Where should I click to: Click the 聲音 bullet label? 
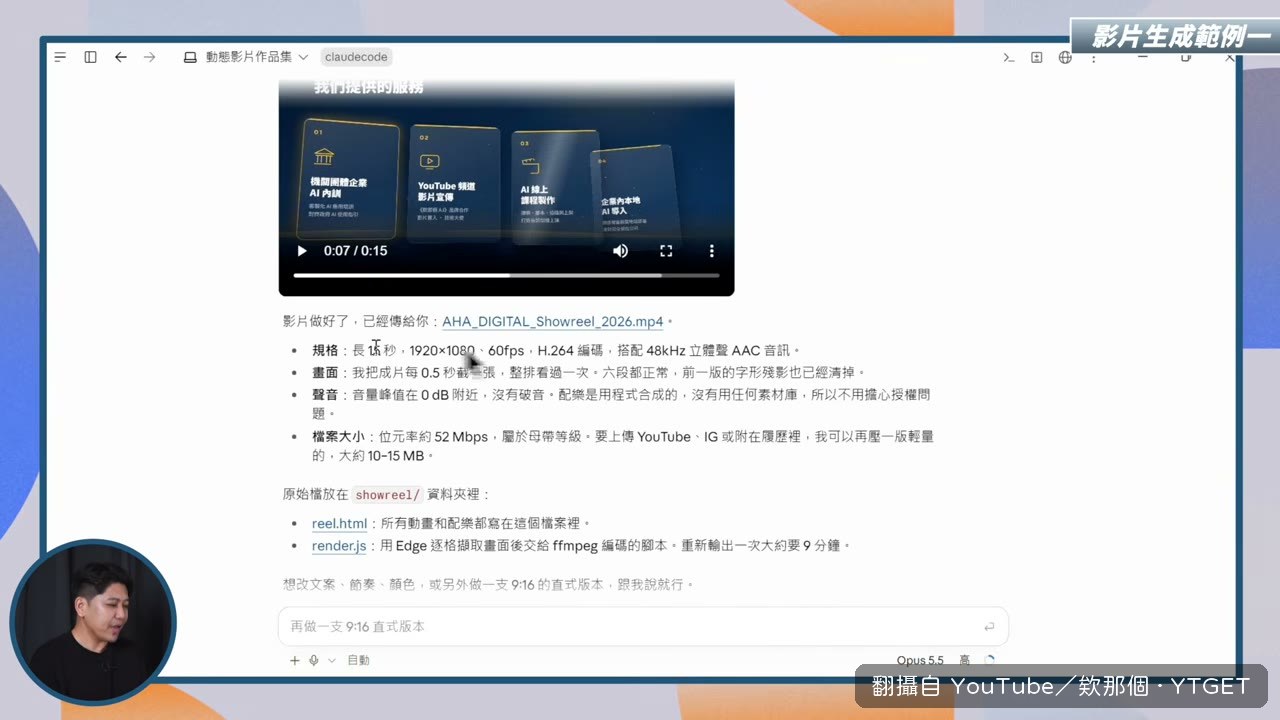click(325, 394)
